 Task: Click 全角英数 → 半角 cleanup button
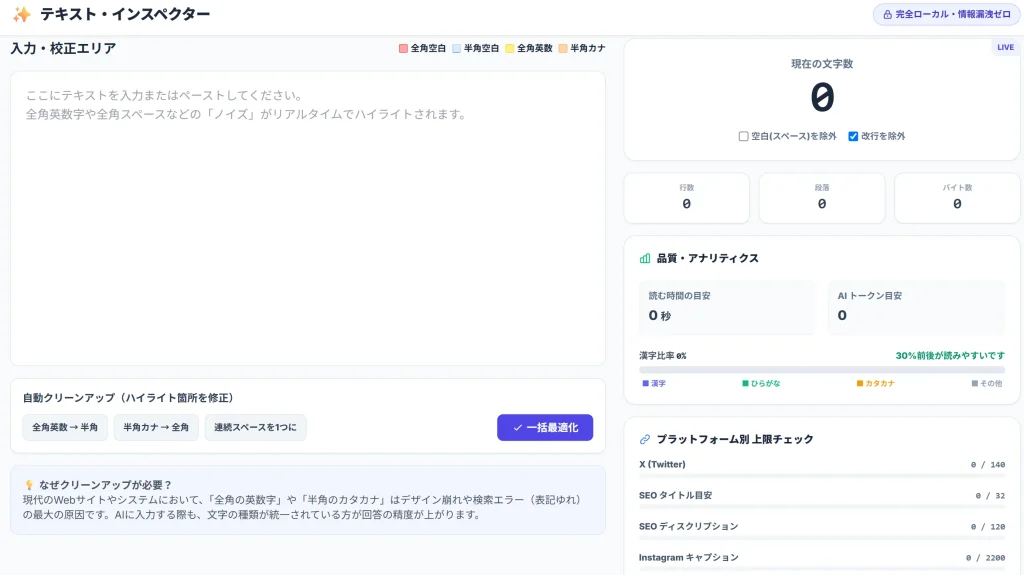click(x=65, y=427)
